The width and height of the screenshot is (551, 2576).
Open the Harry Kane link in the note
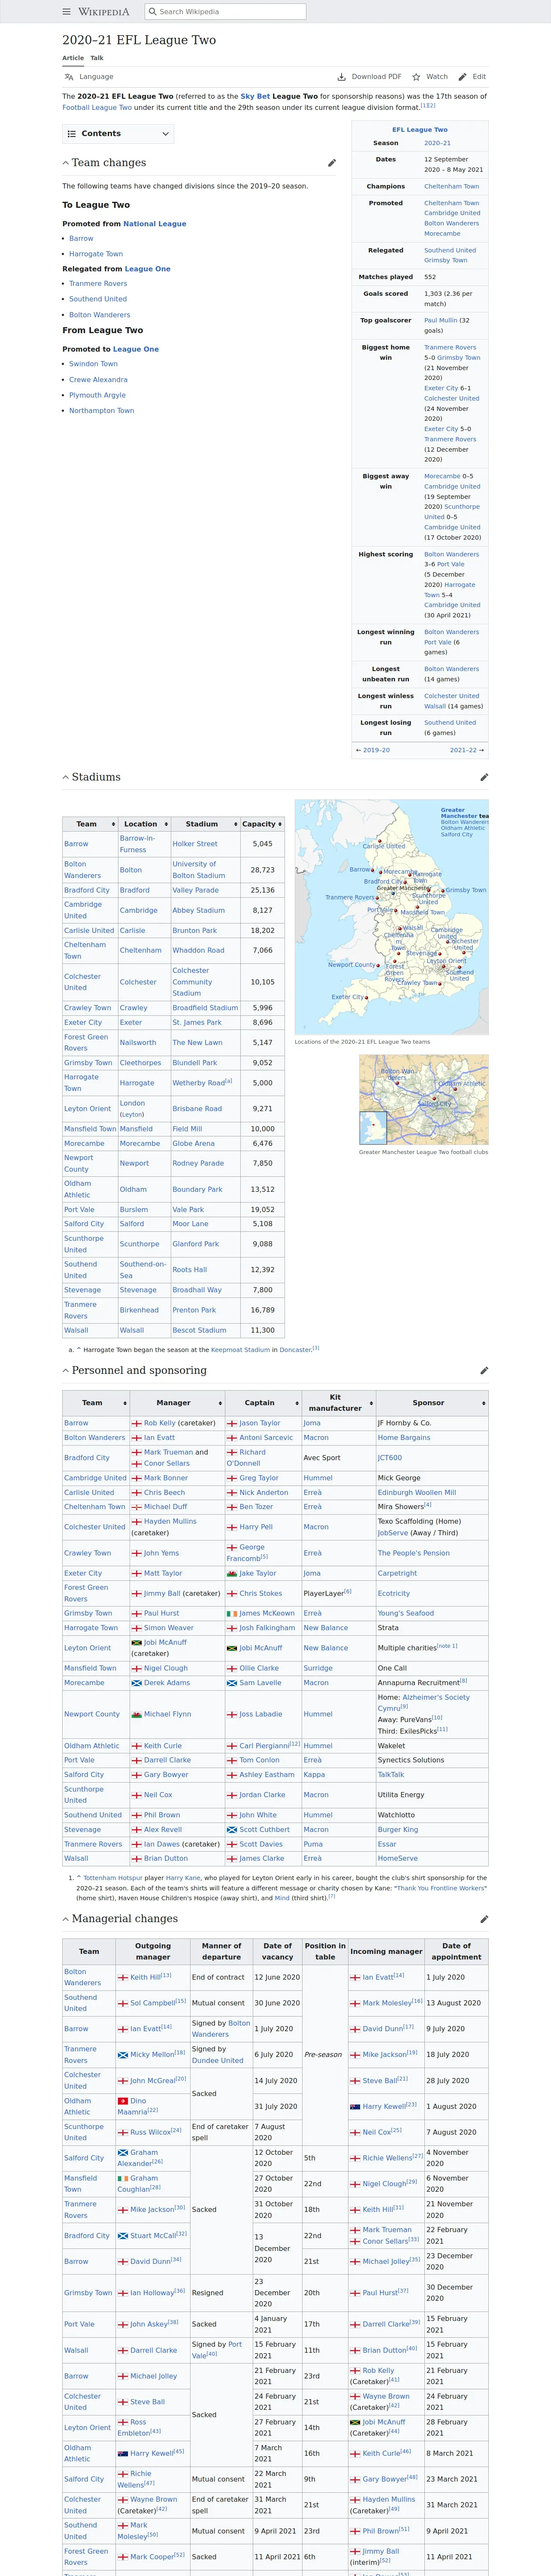(183, 1878)
